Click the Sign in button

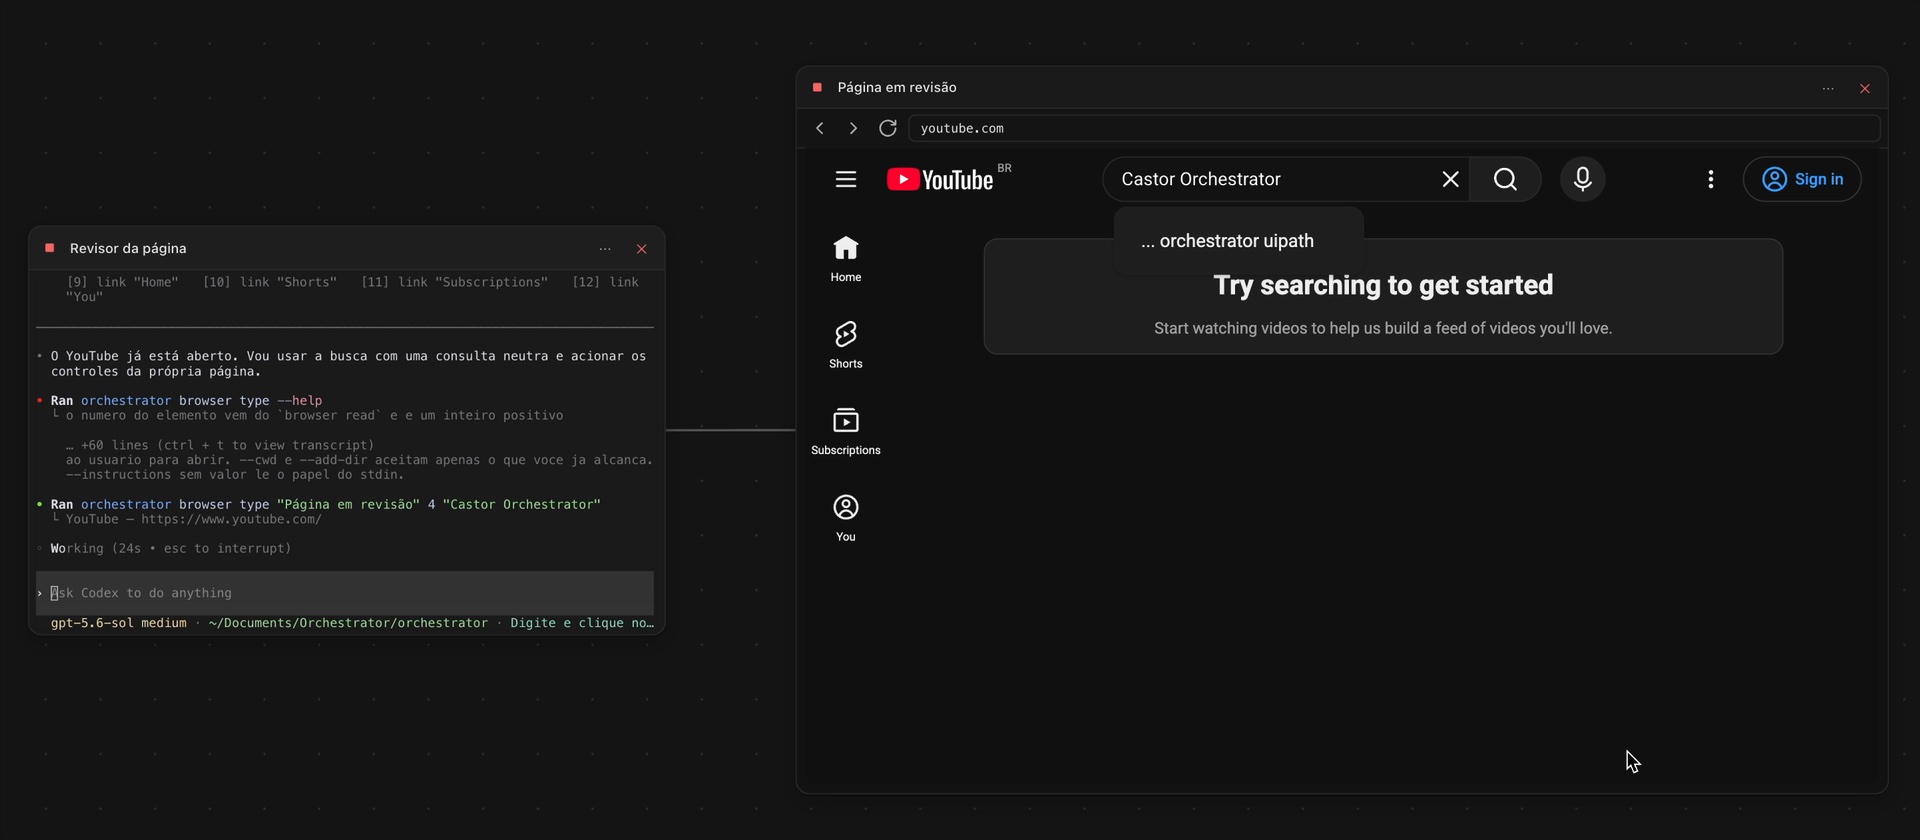click(1802, 179)
